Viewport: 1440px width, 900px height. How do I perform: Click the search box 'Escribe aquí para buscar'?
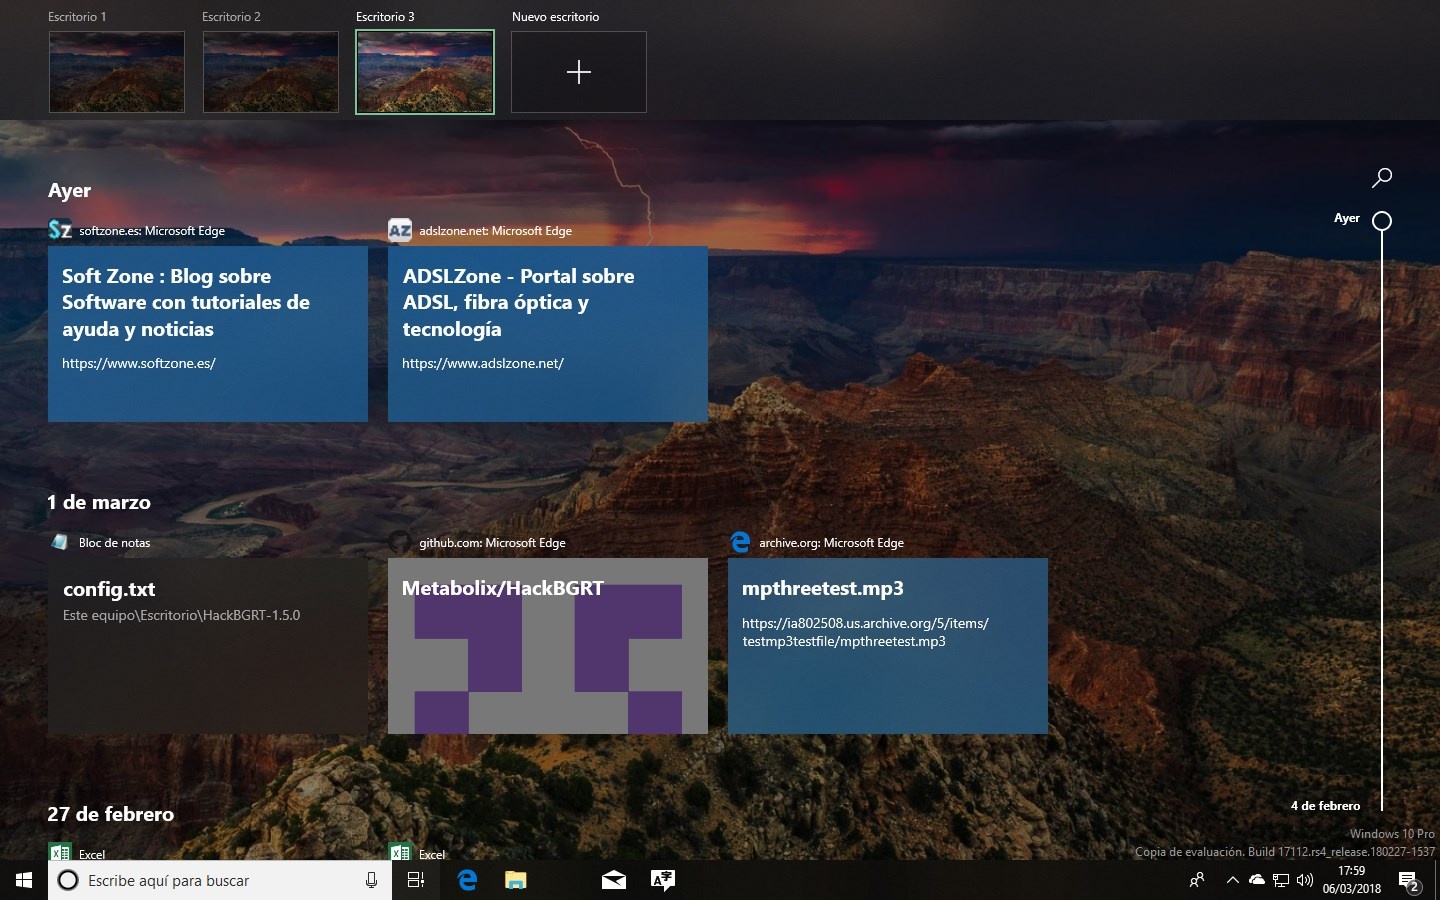click(x=220, y=880)
